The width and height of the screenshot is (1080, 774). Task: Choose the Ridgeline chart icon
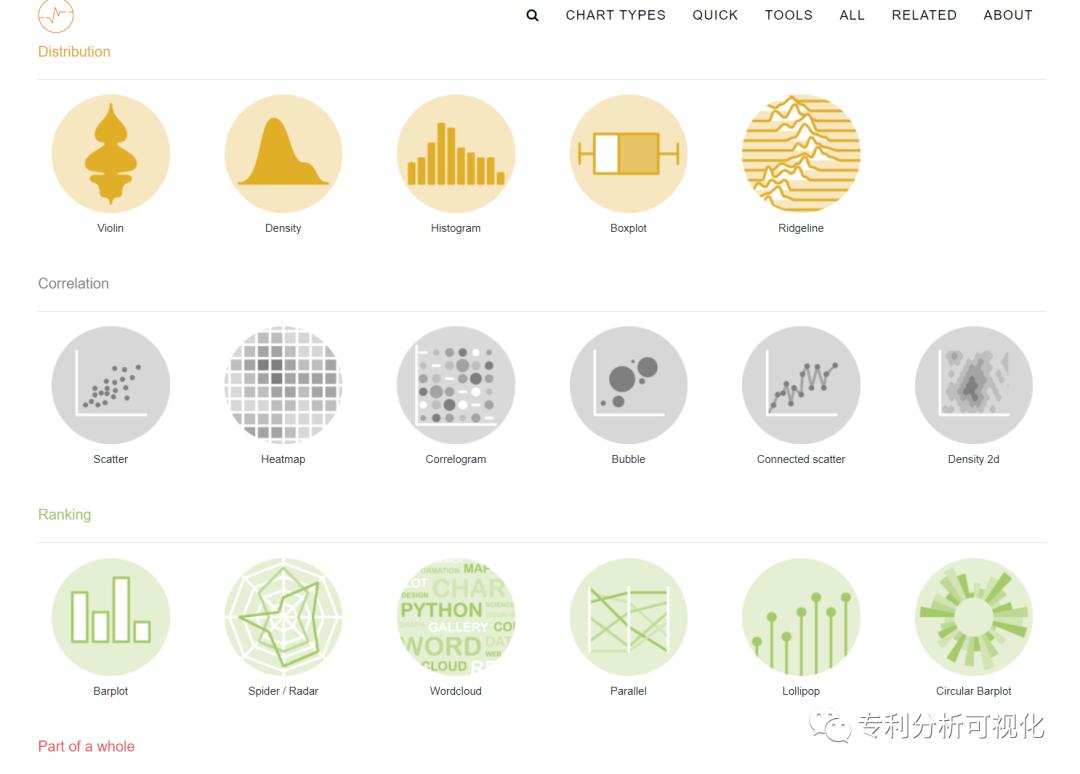(x=801, y=154)
